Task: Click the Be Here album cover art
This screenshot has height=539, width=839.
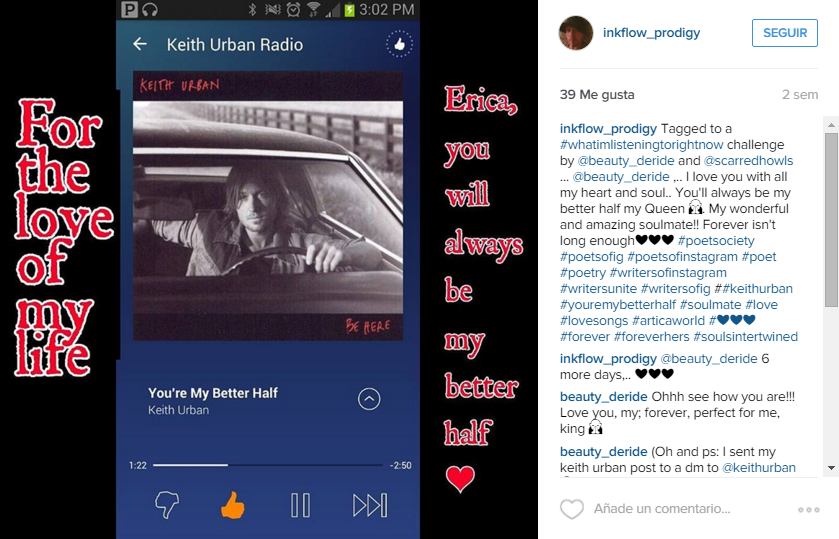Action: point(268,206)
